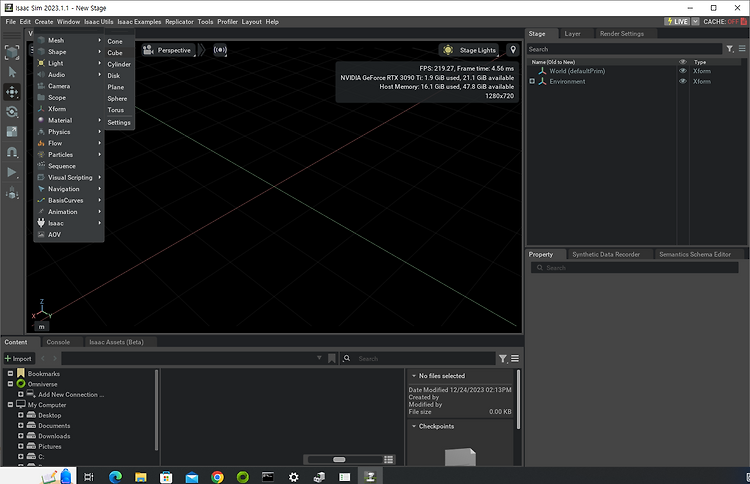The height and width of the screenshot is (484, 750).
Task: Select Xform in the Create menu
Action: 69,109
